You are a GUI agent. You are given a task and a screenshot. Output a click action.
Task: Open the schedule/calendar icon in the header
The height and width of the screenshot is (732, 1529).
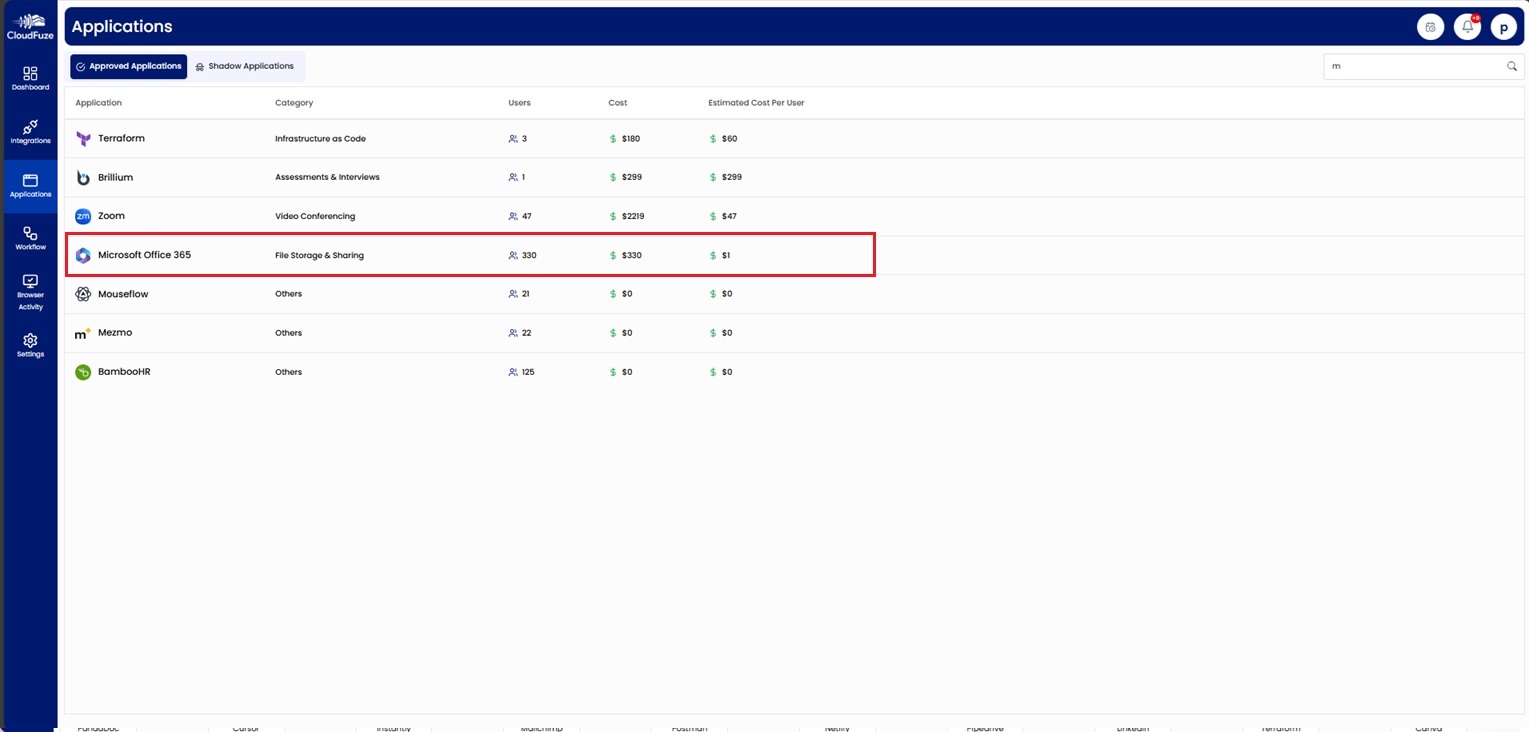tap(1430, 26)
